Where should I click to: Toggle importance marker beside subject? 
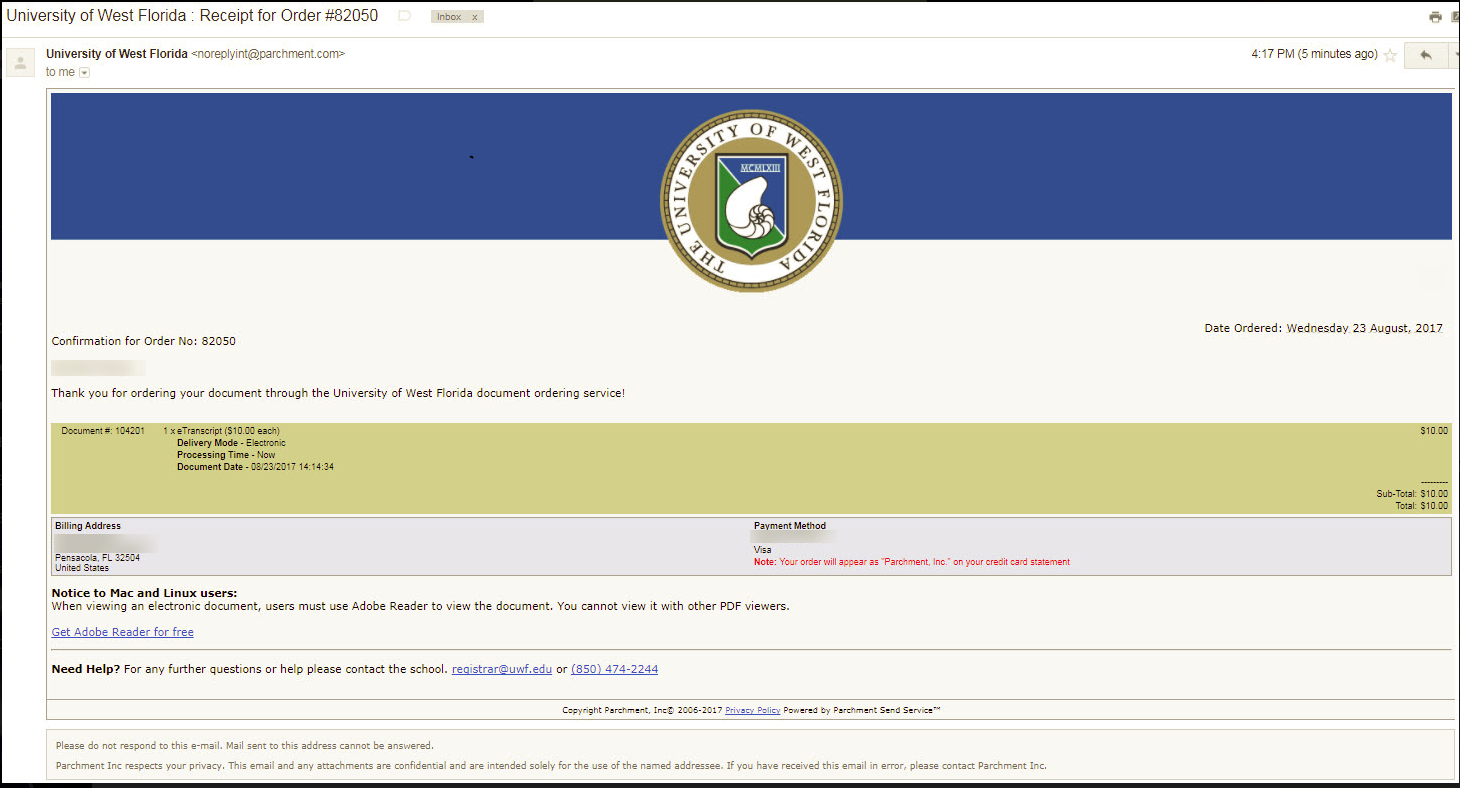[x=404, y=17]
